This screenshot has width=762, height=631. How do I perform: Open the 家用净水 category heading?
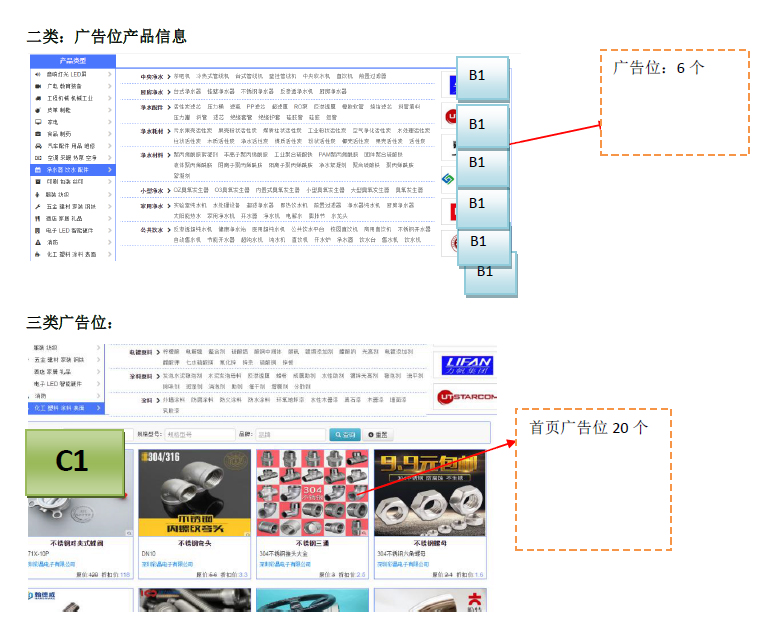point(152,207)
